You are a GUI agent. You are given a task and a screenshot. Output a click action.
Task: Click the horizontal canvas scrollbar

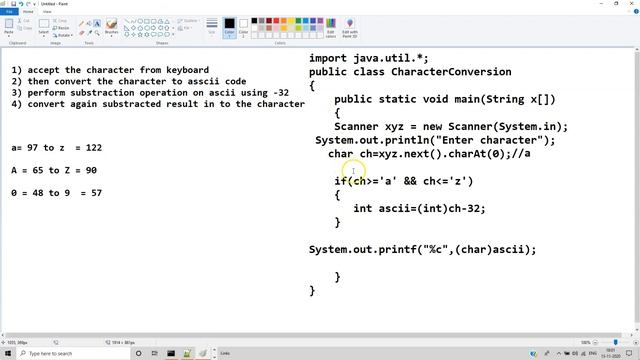tap(314, 335)
